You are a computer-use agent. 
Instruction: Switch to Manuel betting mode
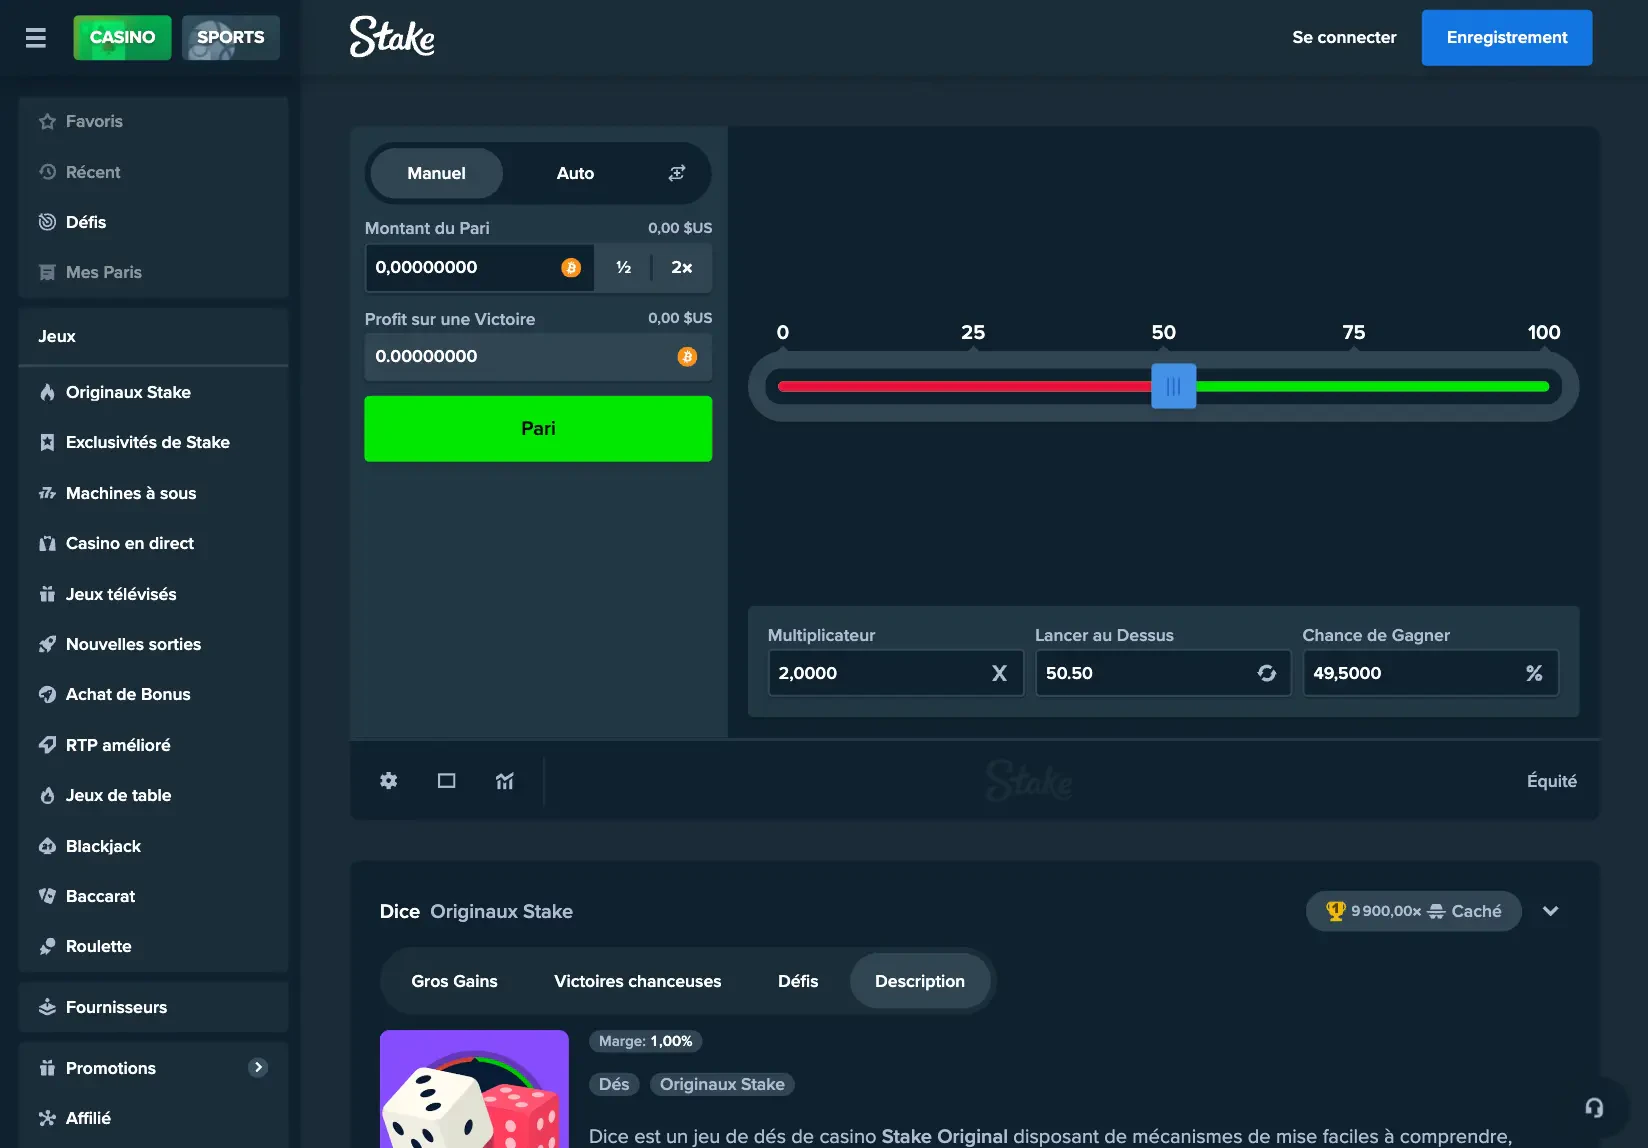tap(436, 173)
